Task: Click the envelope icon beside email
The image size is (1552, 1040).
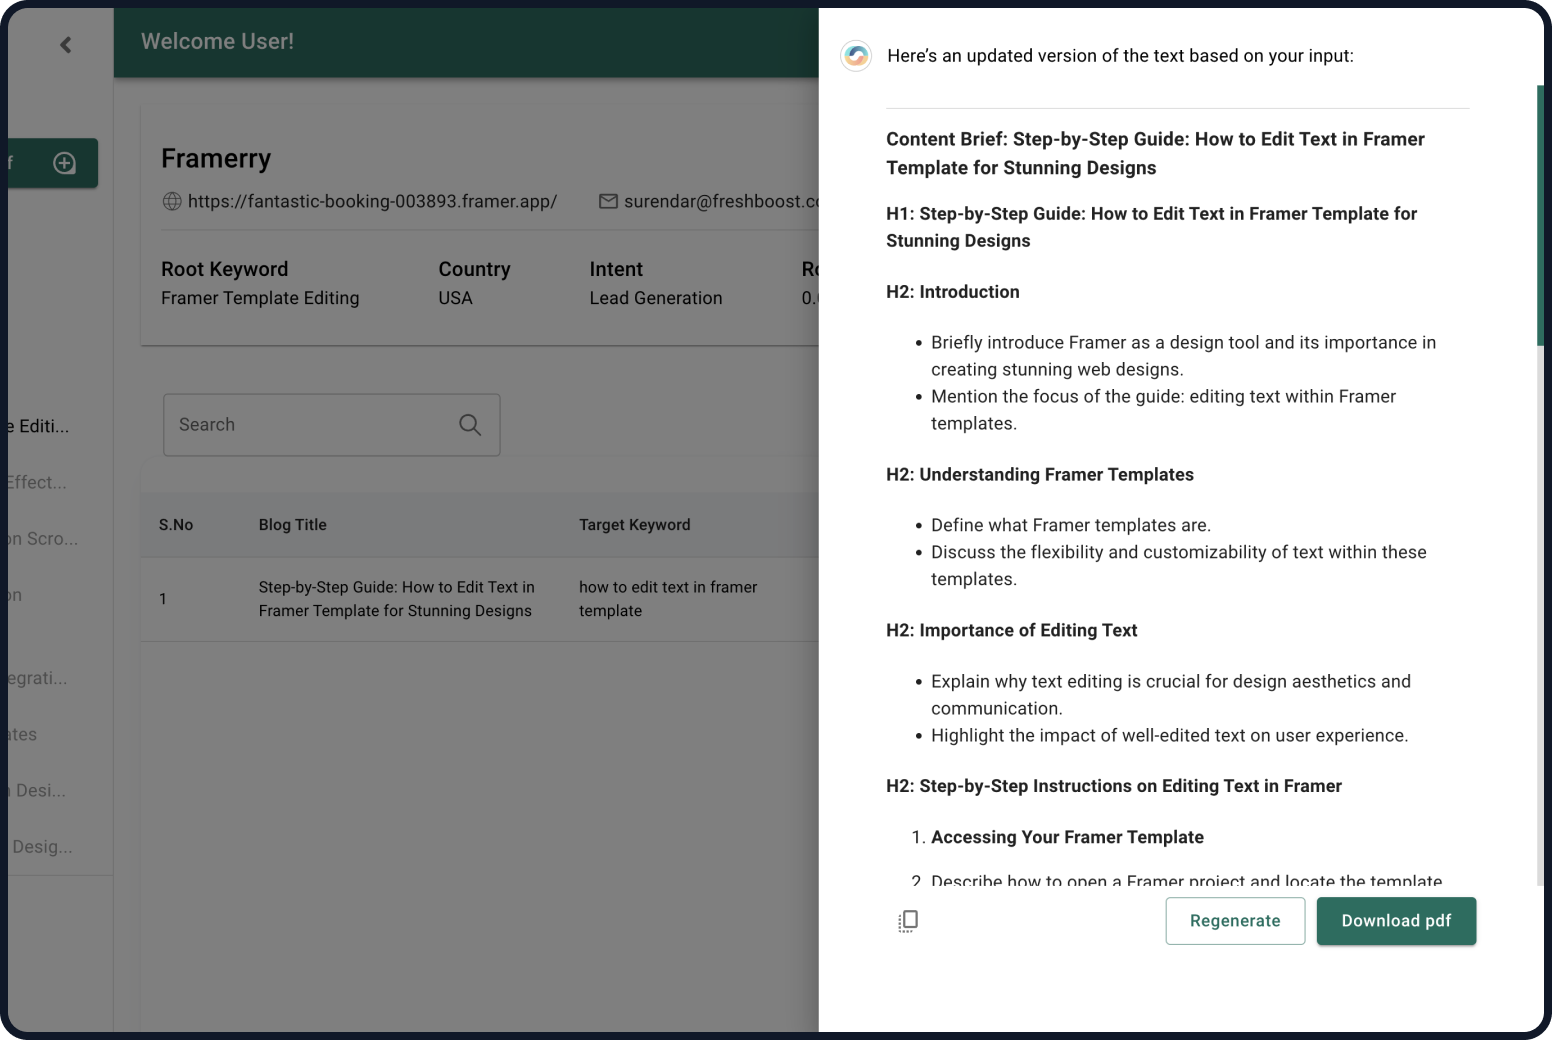Action: 608,201
